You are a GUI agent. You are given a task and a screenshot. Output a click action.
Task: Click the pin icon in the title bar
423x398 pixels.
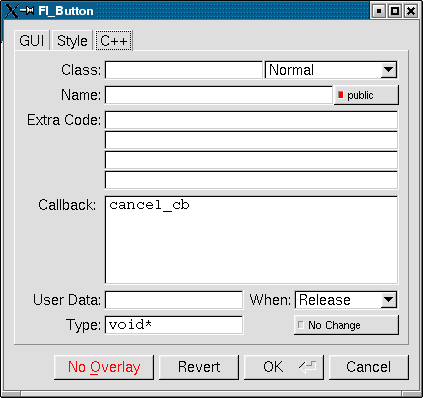click(27, 11)
